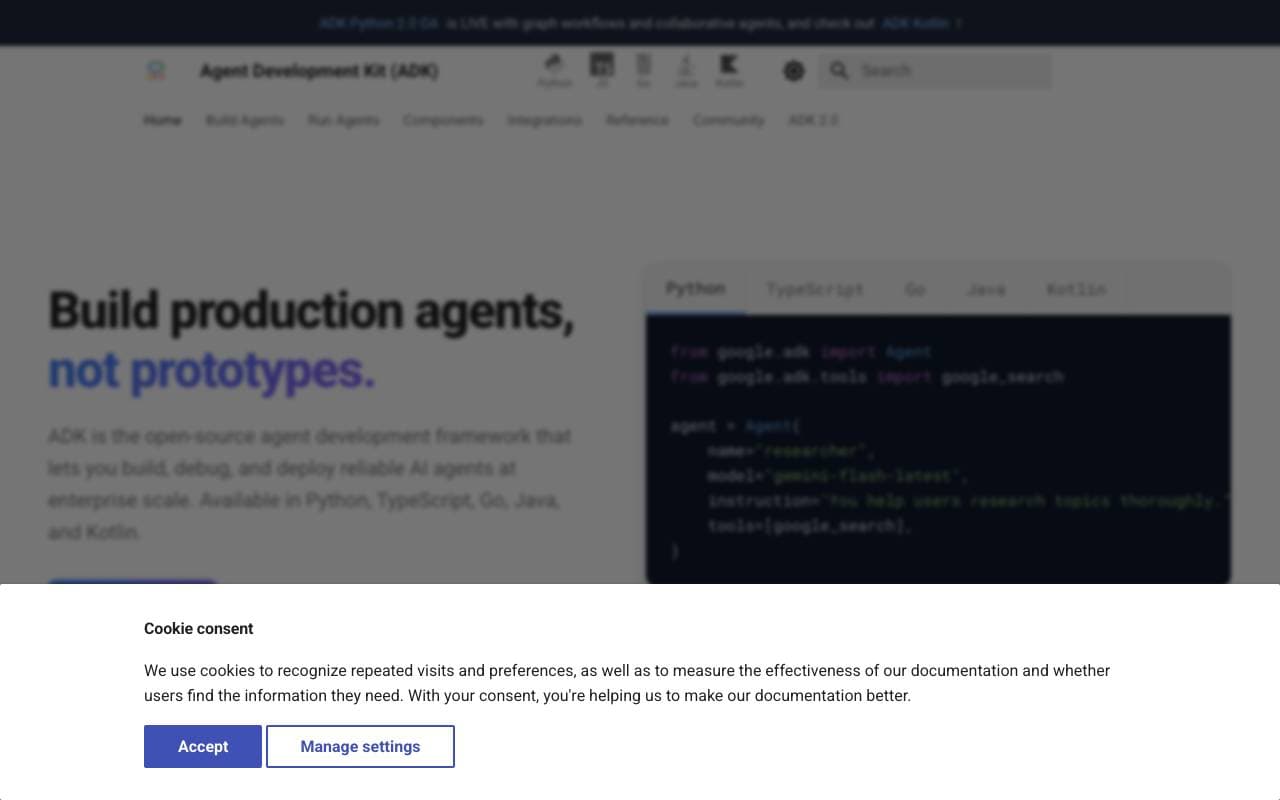This screenshot has width=1280, height=800.
Task: Focus the Search input field
Action: coord(935,70)
